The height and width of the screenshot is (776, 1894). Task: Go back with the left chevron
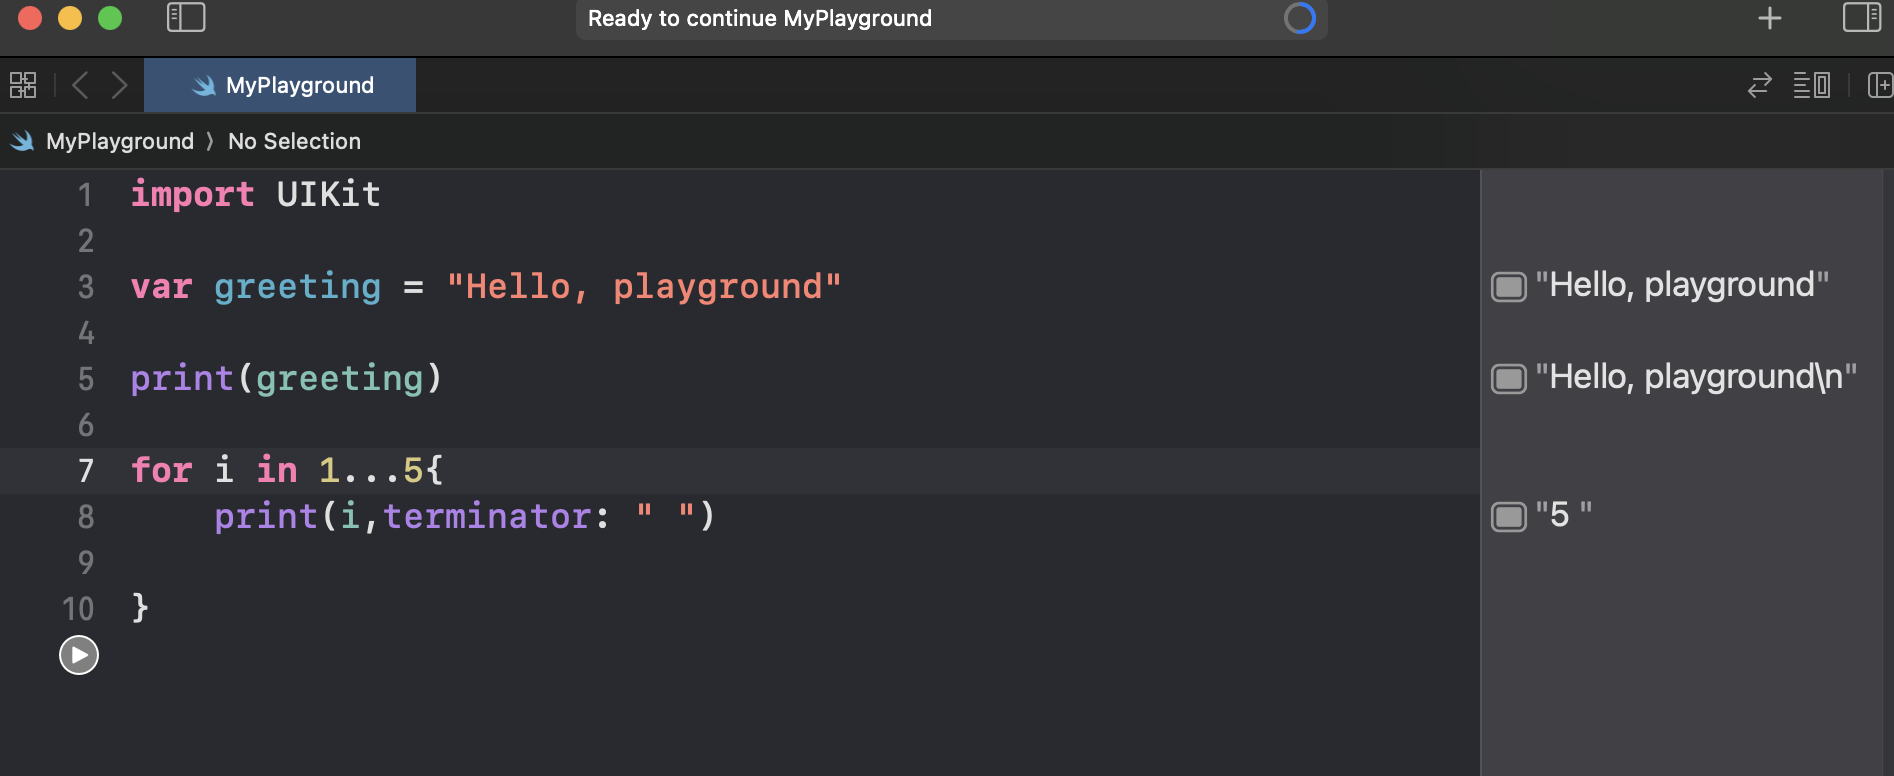pyautogui.click(x=81, y=85)
